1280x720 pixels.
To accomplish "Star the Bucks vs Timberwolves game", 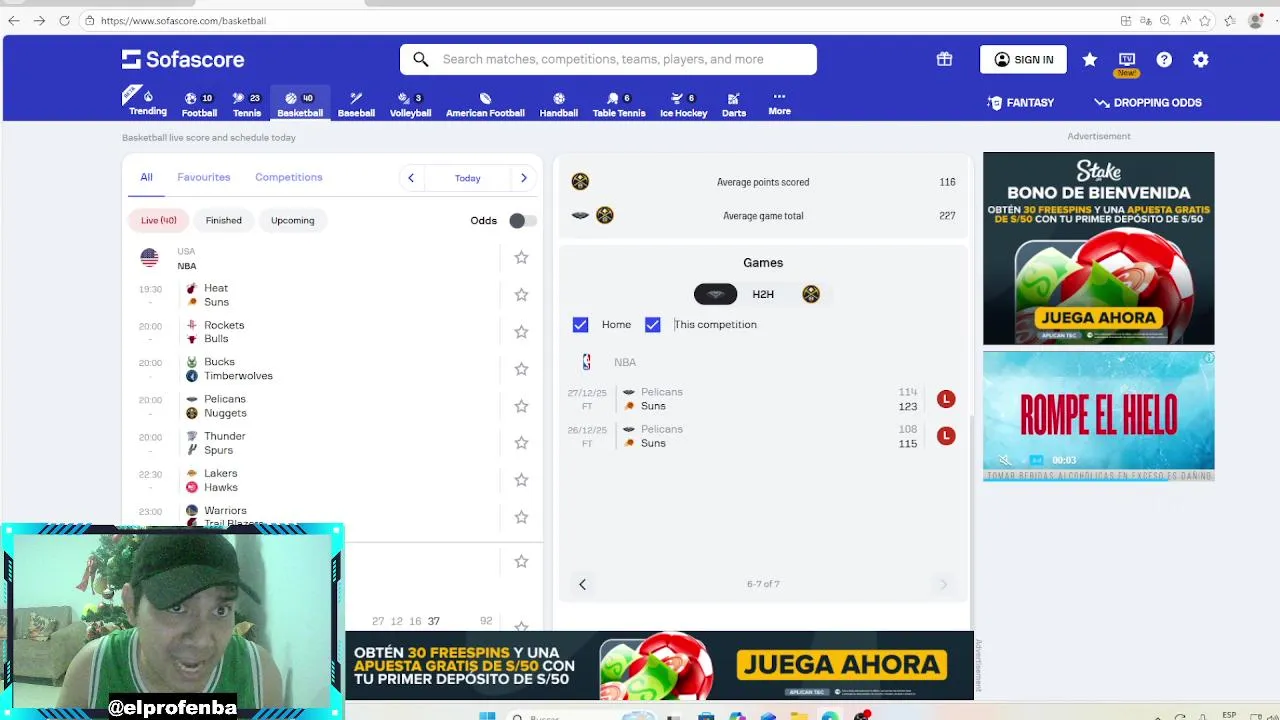I will [521, 369].
